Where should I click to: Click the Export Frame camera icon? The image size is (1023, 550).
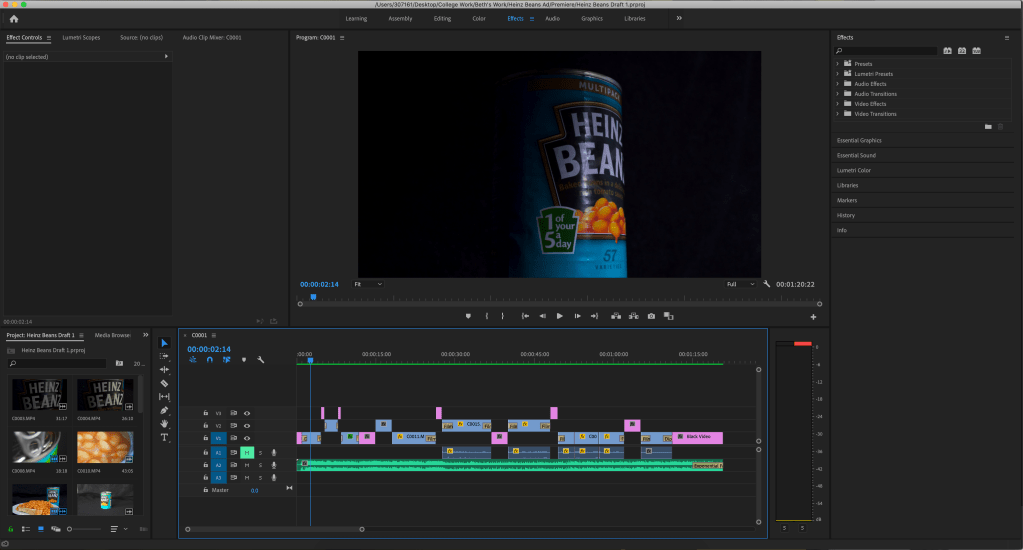click(x=651, y=316)
